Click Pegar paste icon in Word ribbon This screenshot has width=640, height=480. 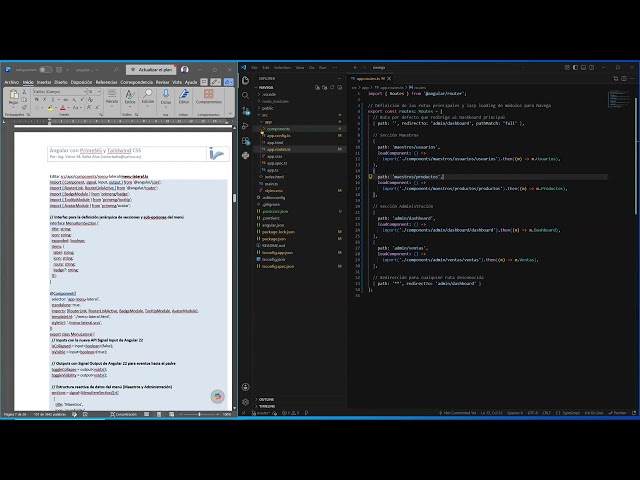point(13,97)
